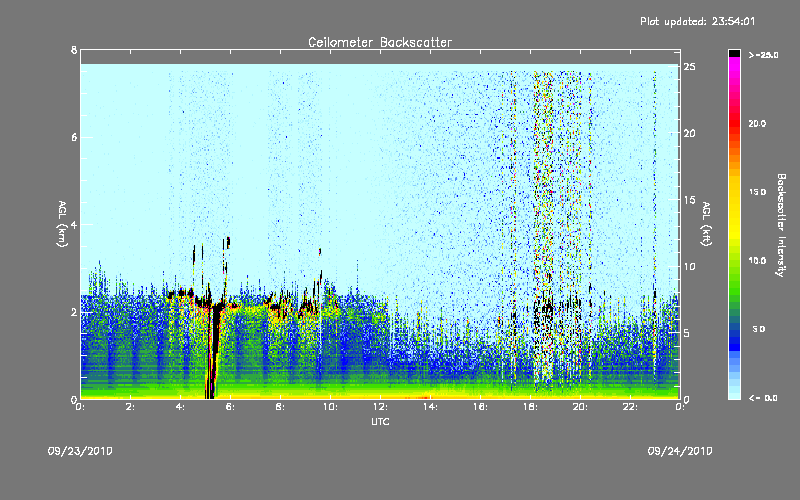Image resolution: width=800 pixels, height=500 pixels.
Task: Click the "20.0" colorbar tick label
Action: coord(758,123)
